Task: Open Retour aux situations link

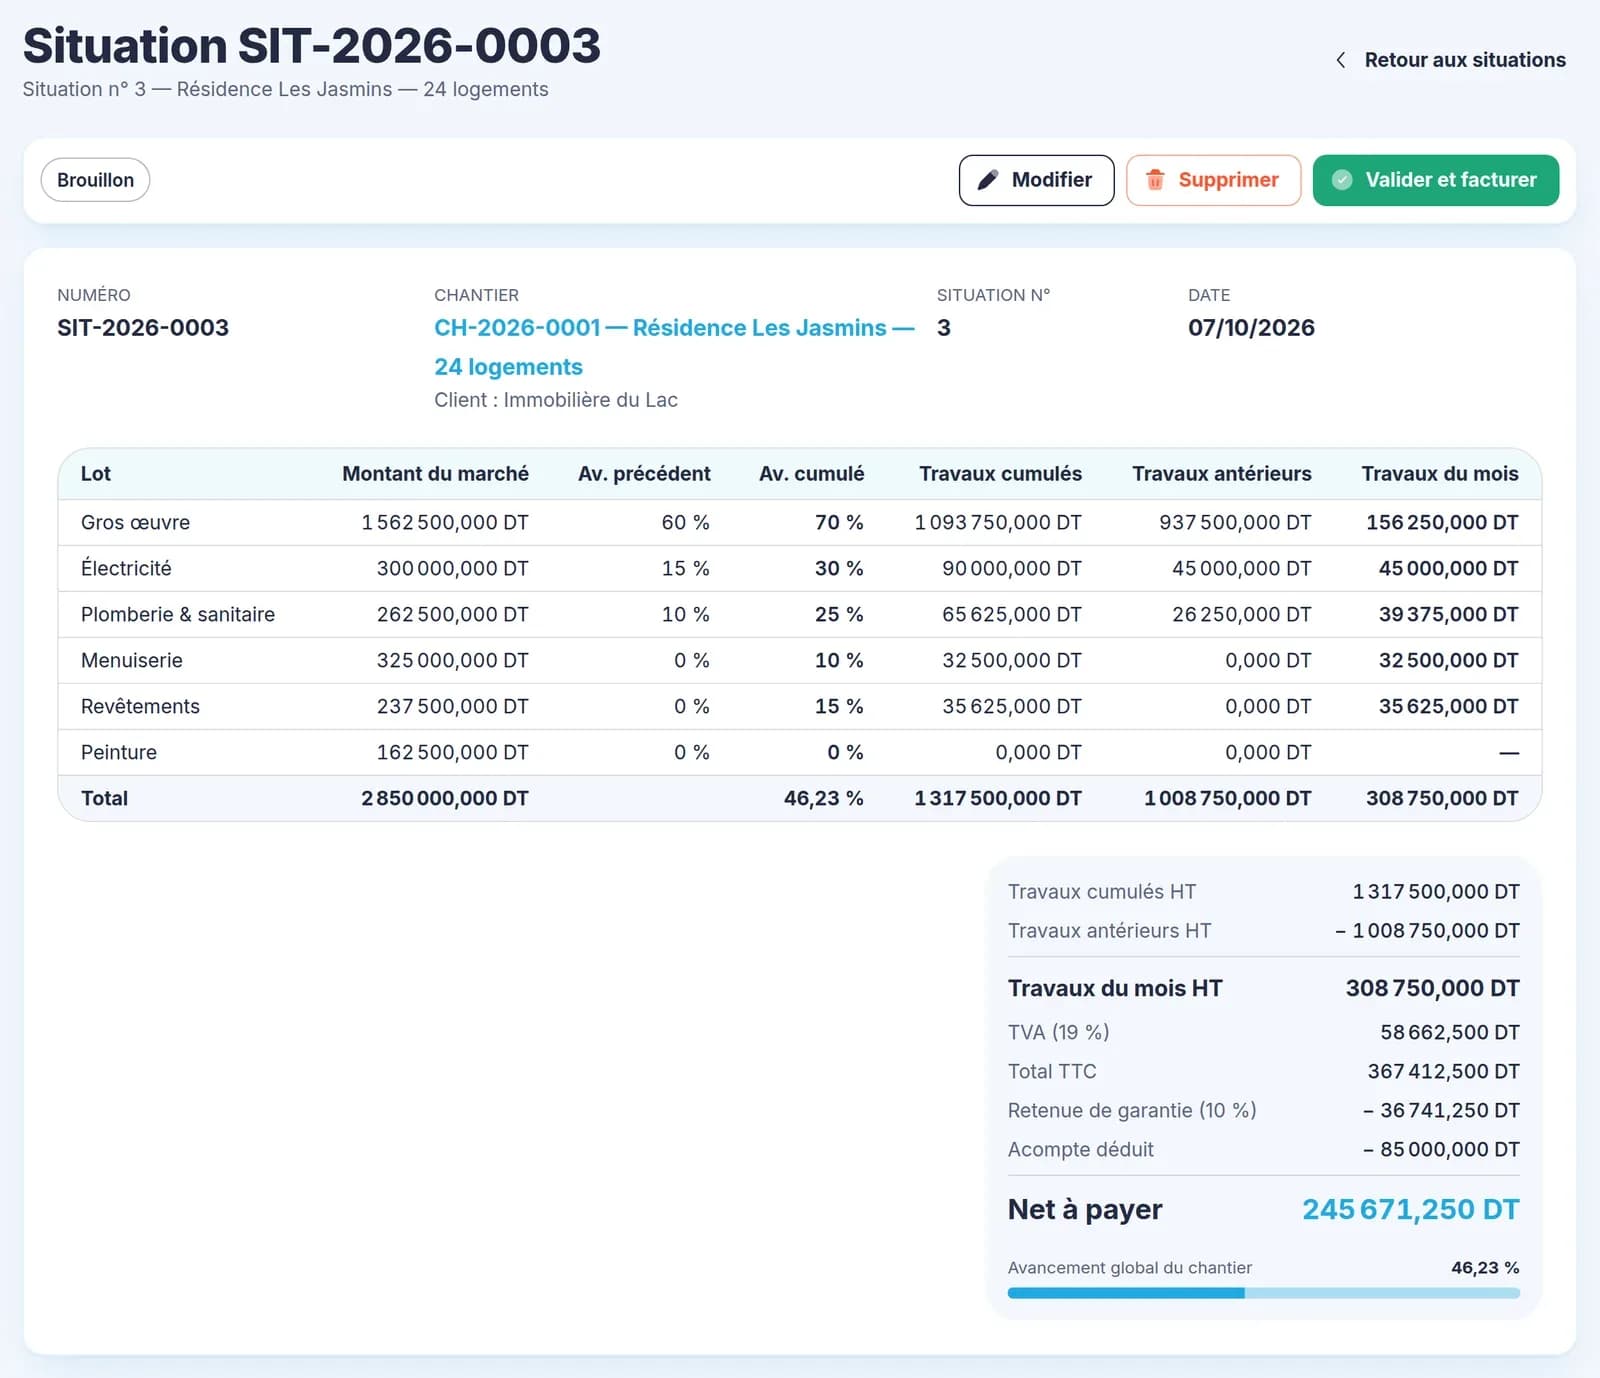Action: [x=1464, y=60]
